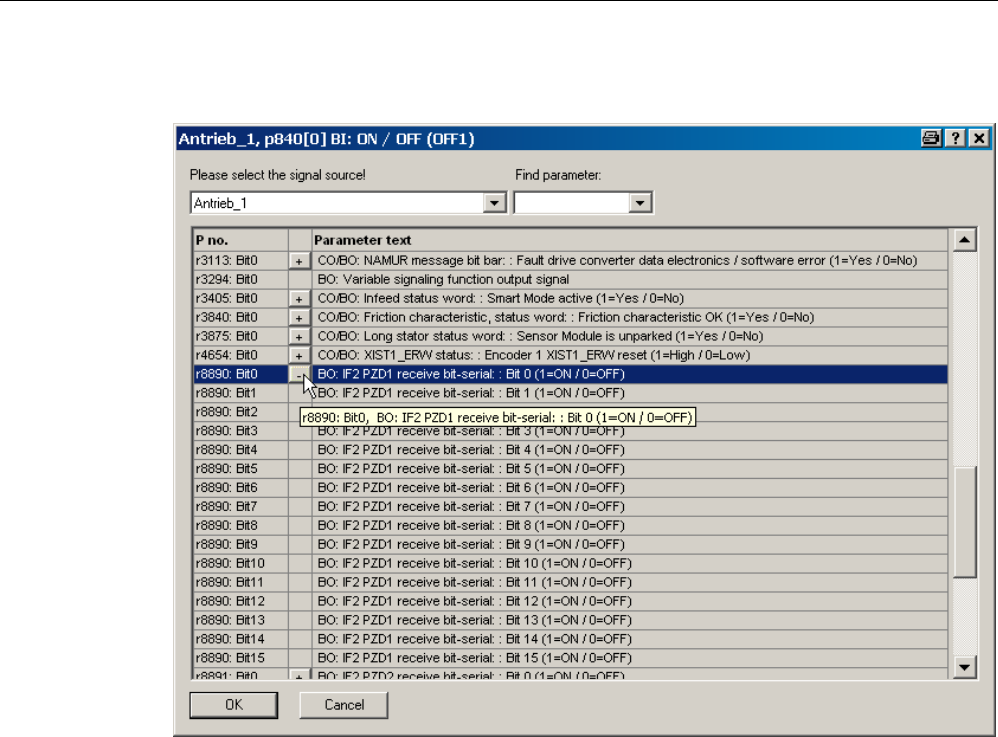Collapse the r8890 bit list

[299, 375]
